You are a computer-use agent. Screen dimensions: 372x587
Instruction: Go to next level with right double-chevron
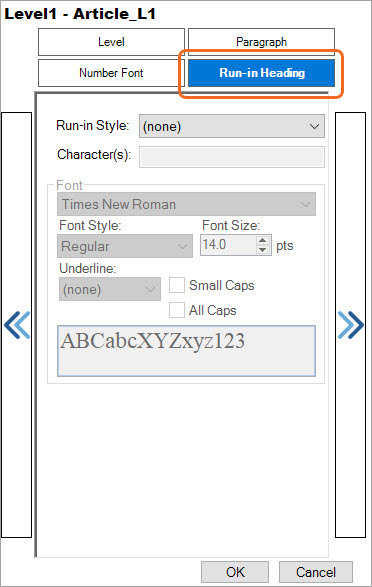(350, 325)
